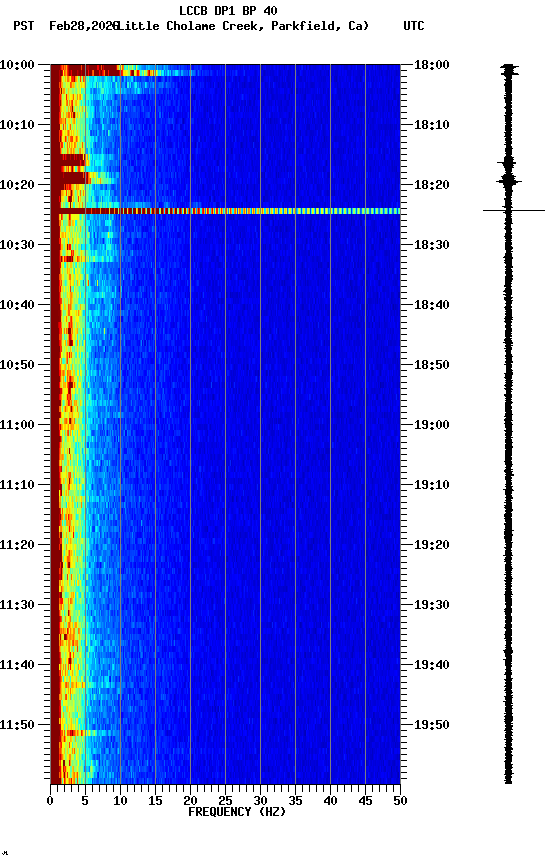Click the '11:10' PST time label
552x864 pixels.
pyautogui.click(x=17, y=485)
